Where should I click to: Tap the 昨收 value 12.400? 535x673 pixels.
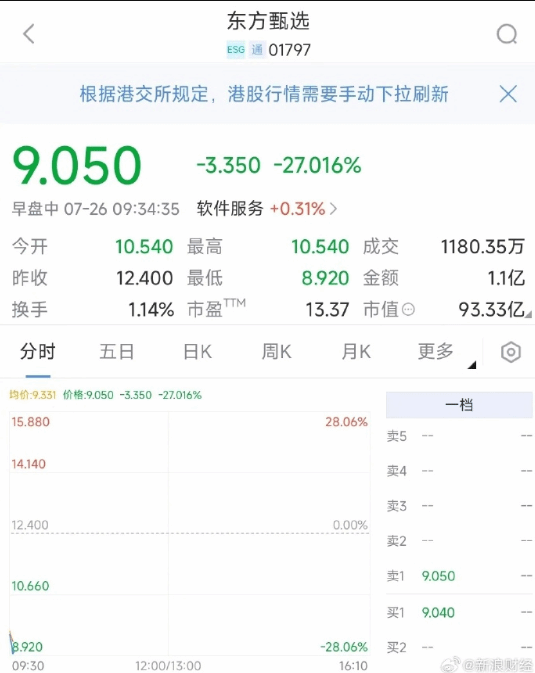[x=144, y=278]
